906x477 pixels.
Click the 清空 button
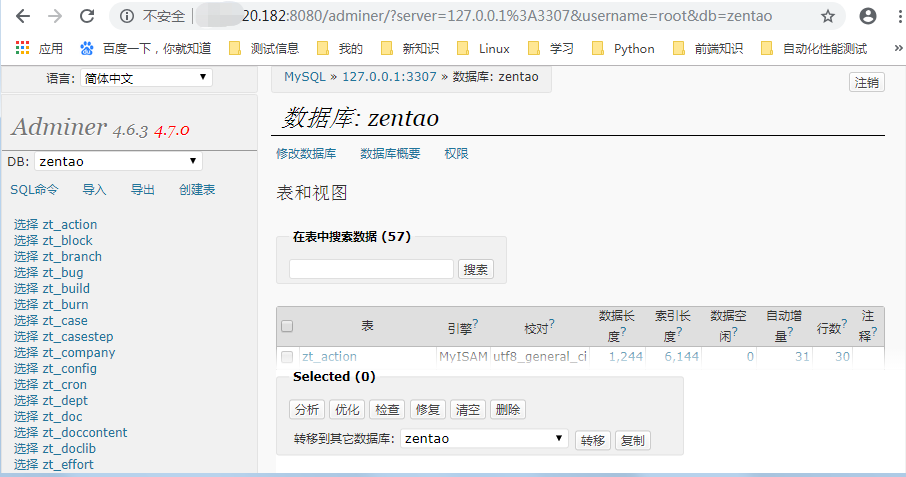tap(467, 409)
